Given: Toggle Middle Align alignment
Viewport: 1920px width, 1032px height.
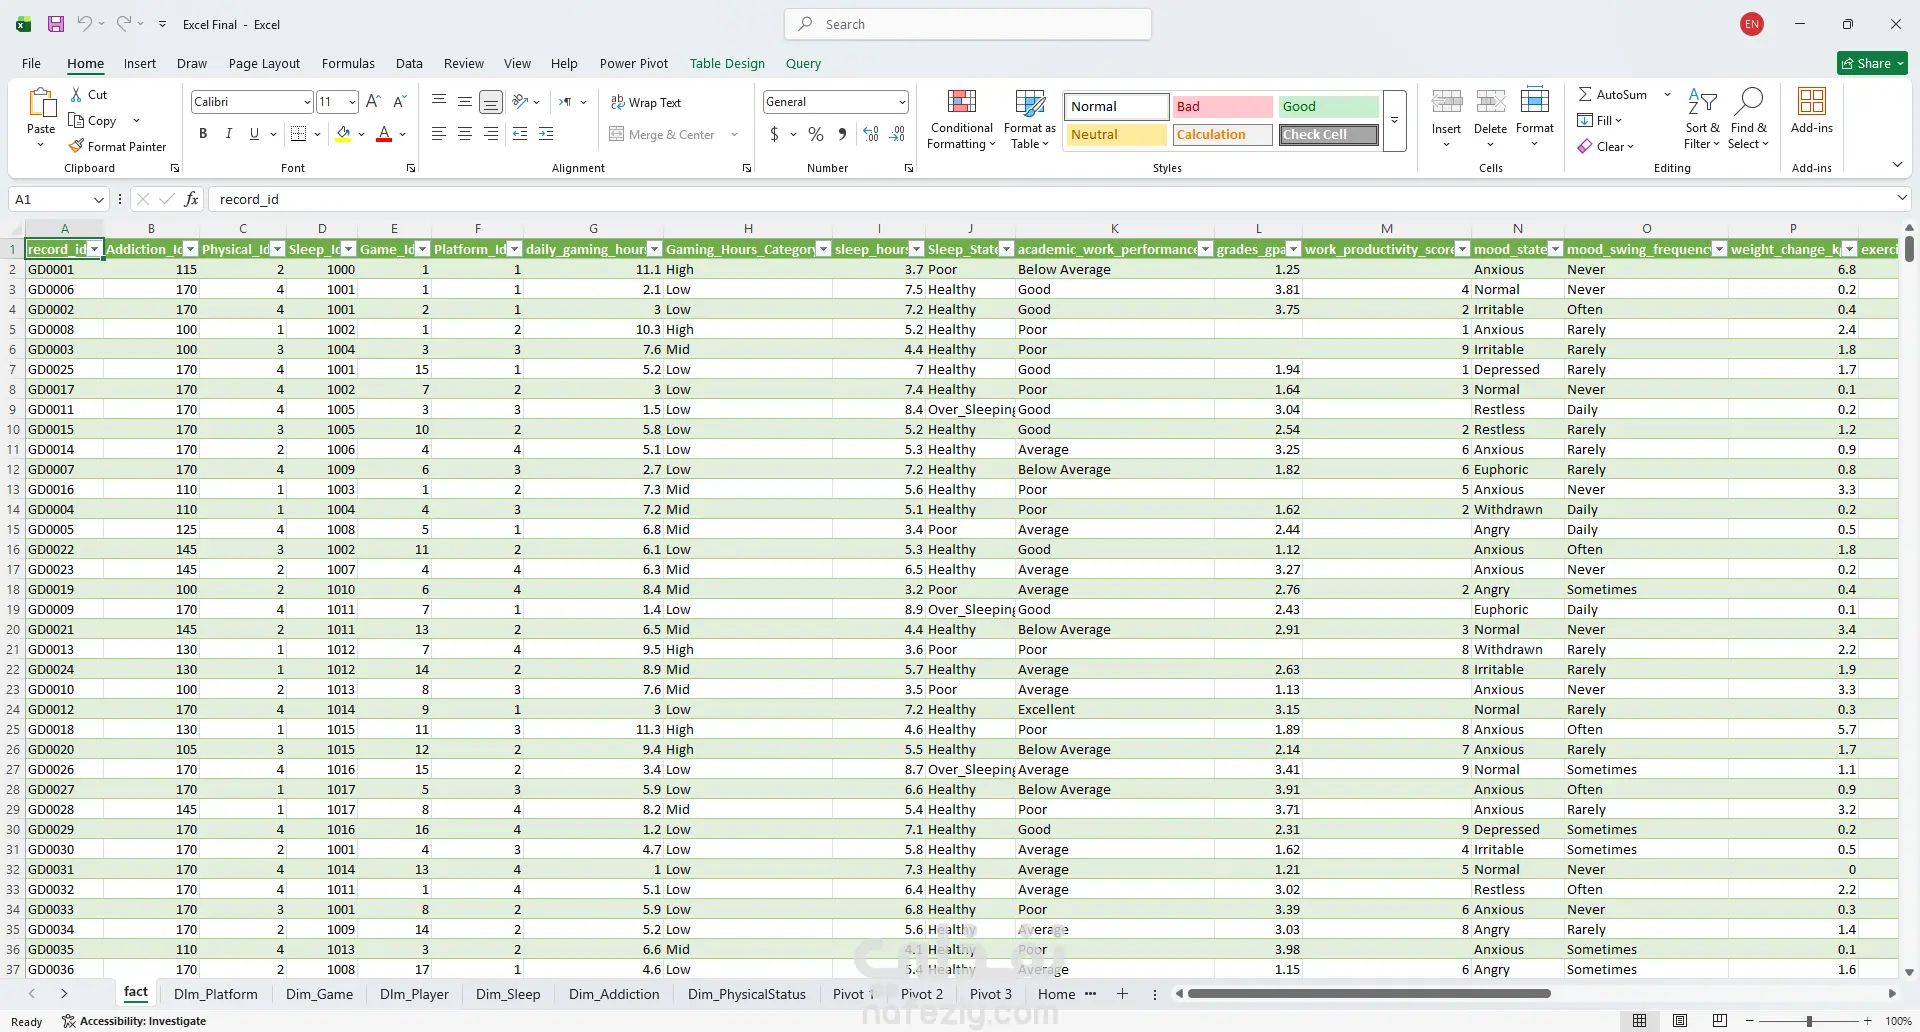Looking at the screenshot, I should click(x=465, y=101).
